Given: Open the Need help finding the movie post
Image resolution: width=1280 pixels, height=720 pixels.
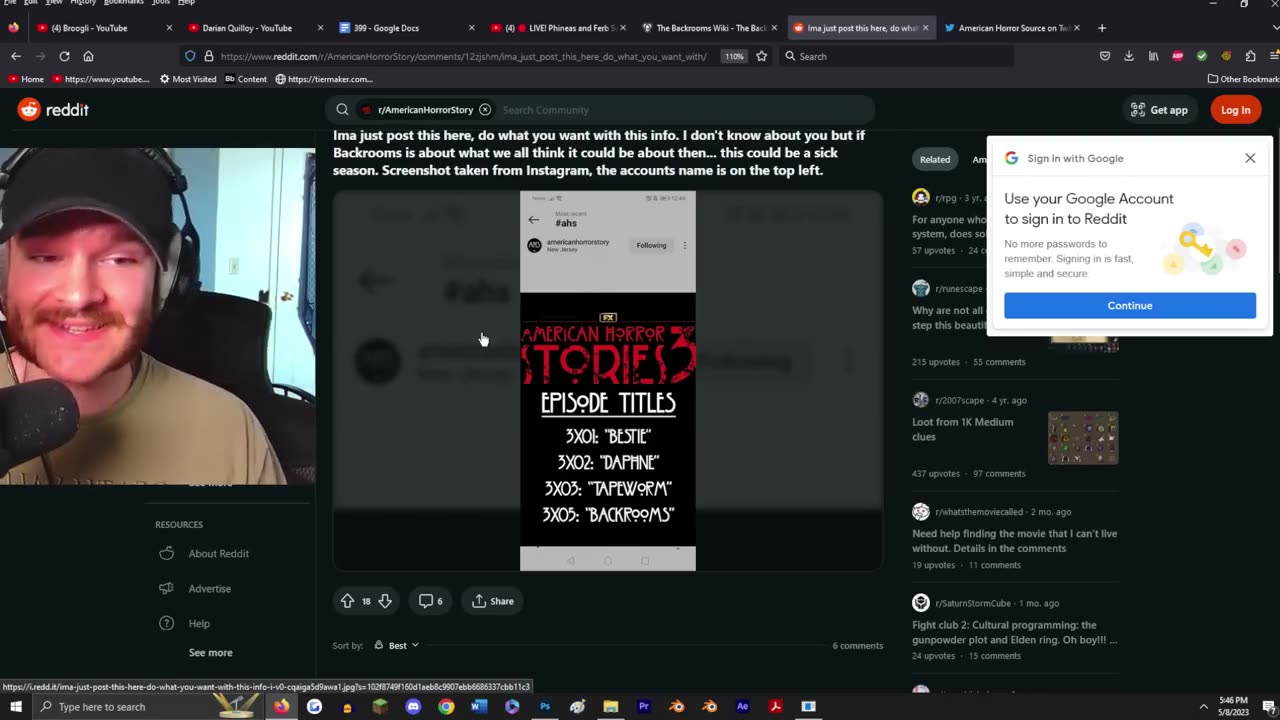Looking at the screenshot, I should (1014, 541).
